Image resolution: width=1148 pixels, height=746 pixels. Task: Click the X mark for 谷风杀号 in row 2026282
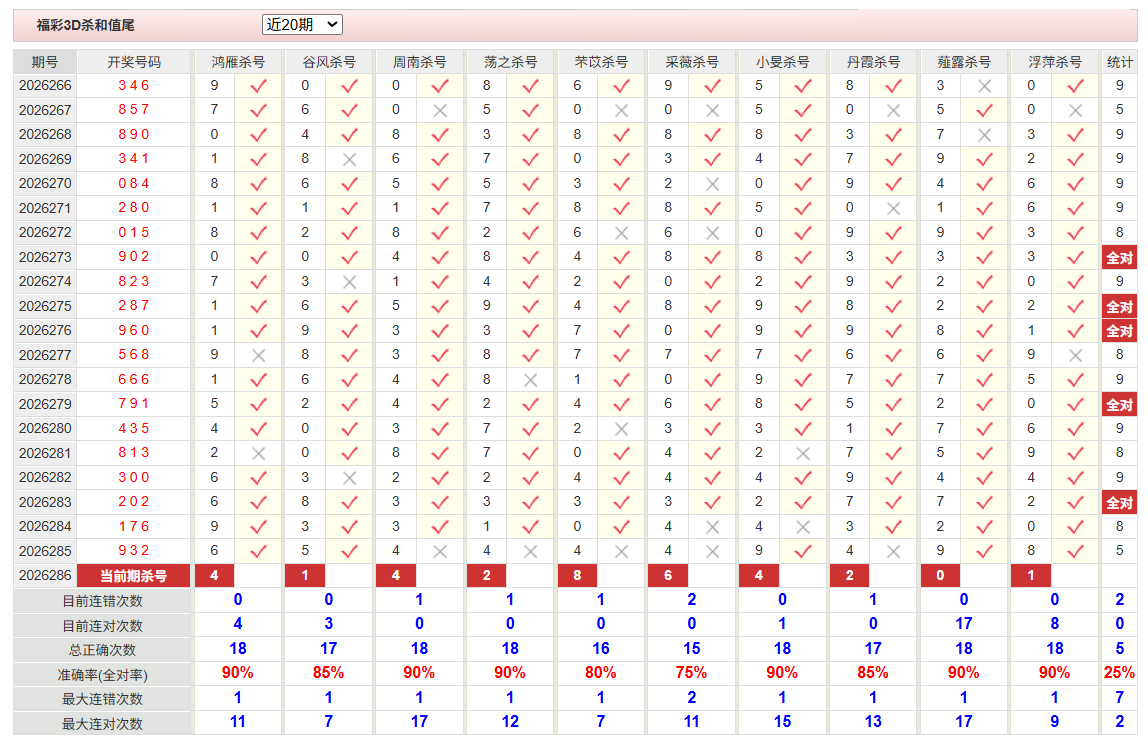pos(349,478)
